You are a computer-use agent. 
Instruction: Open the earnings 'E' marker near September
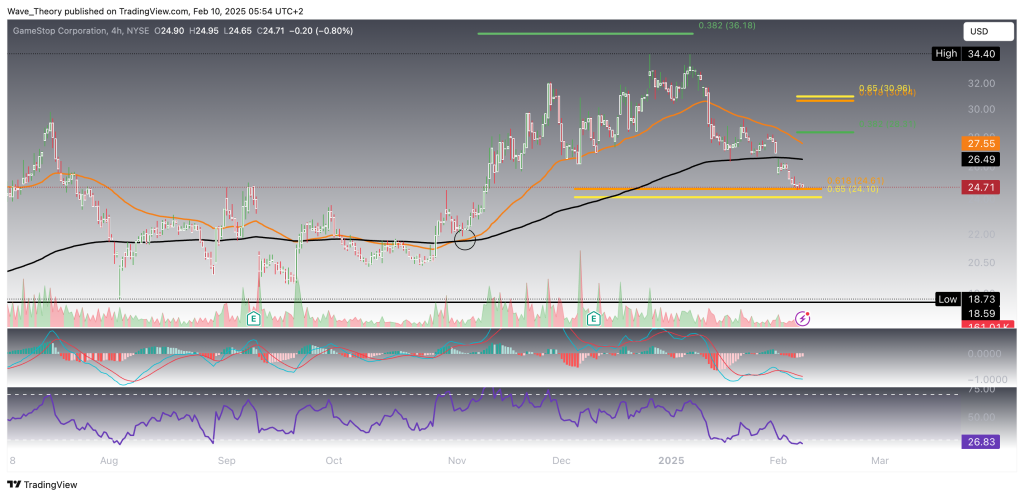click(254, 319)
